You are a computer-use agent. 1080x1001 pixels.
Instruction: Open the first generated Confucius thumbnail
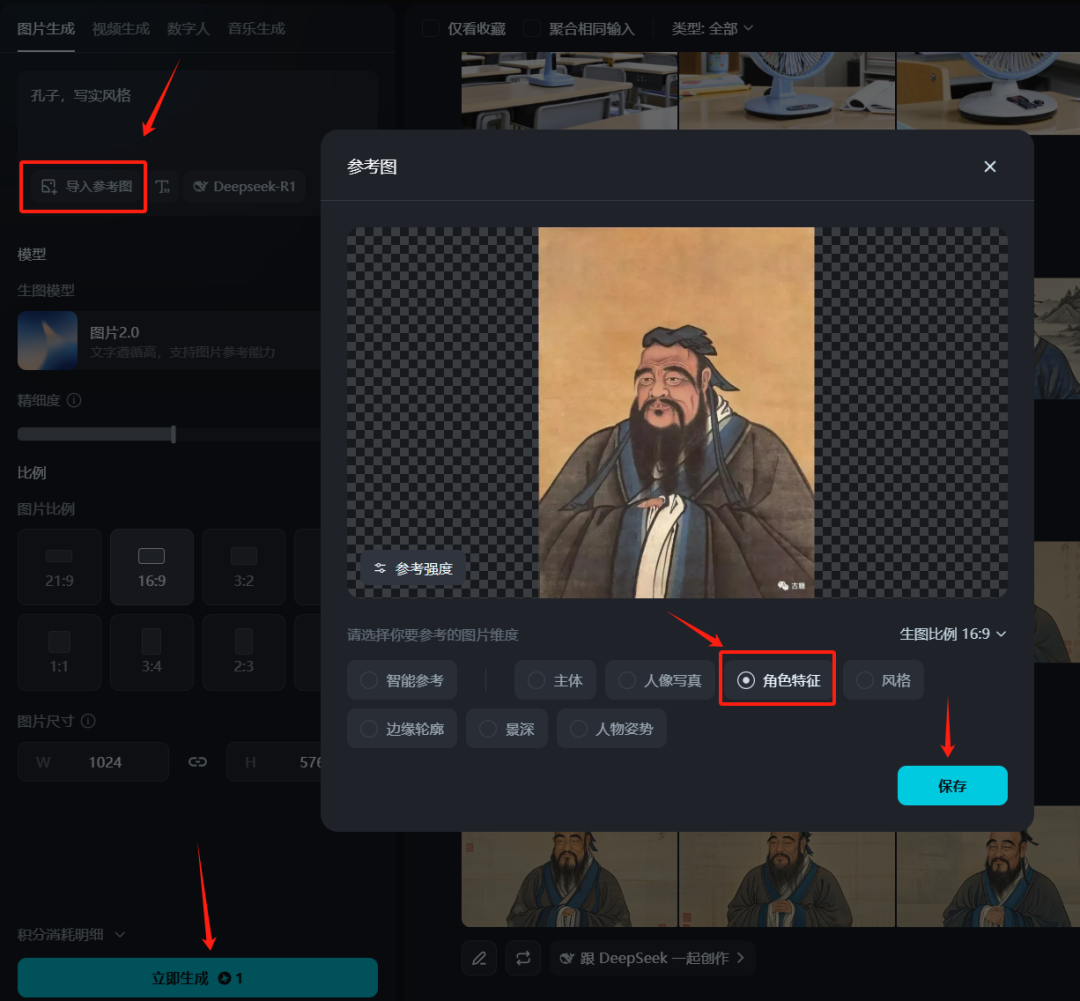click(570, 879)
